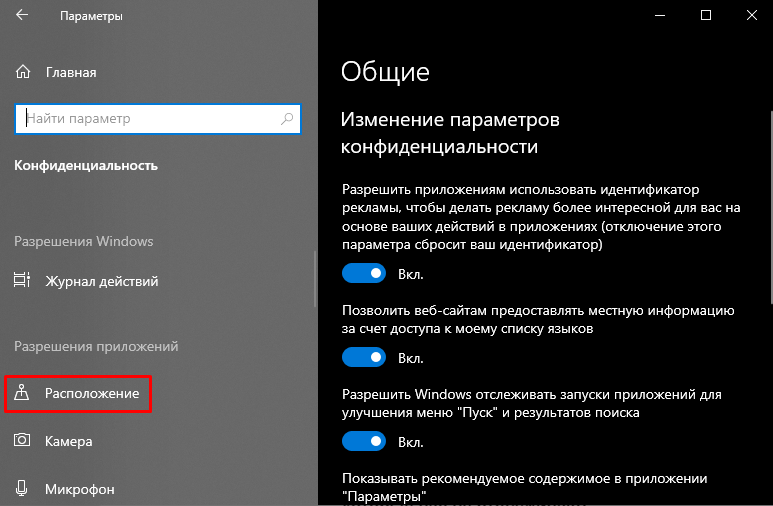Open the Главная home icon
The height and width of the screenshot is (506, 773).
(23, 72)
